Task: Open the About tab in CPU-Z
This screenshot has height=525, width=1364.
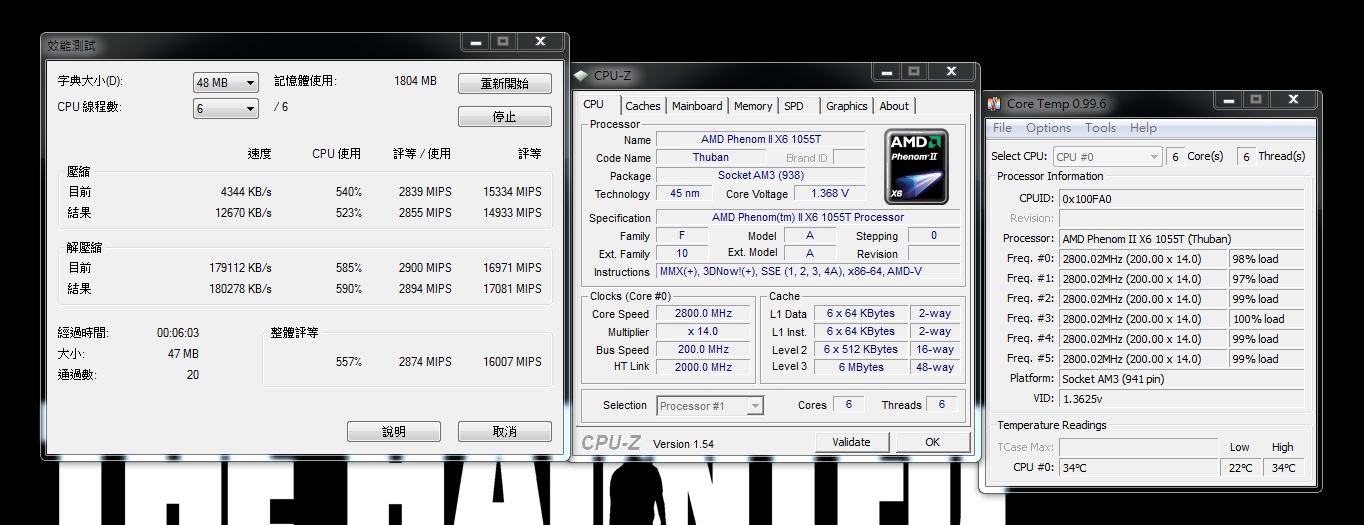Action: [894, 106]
